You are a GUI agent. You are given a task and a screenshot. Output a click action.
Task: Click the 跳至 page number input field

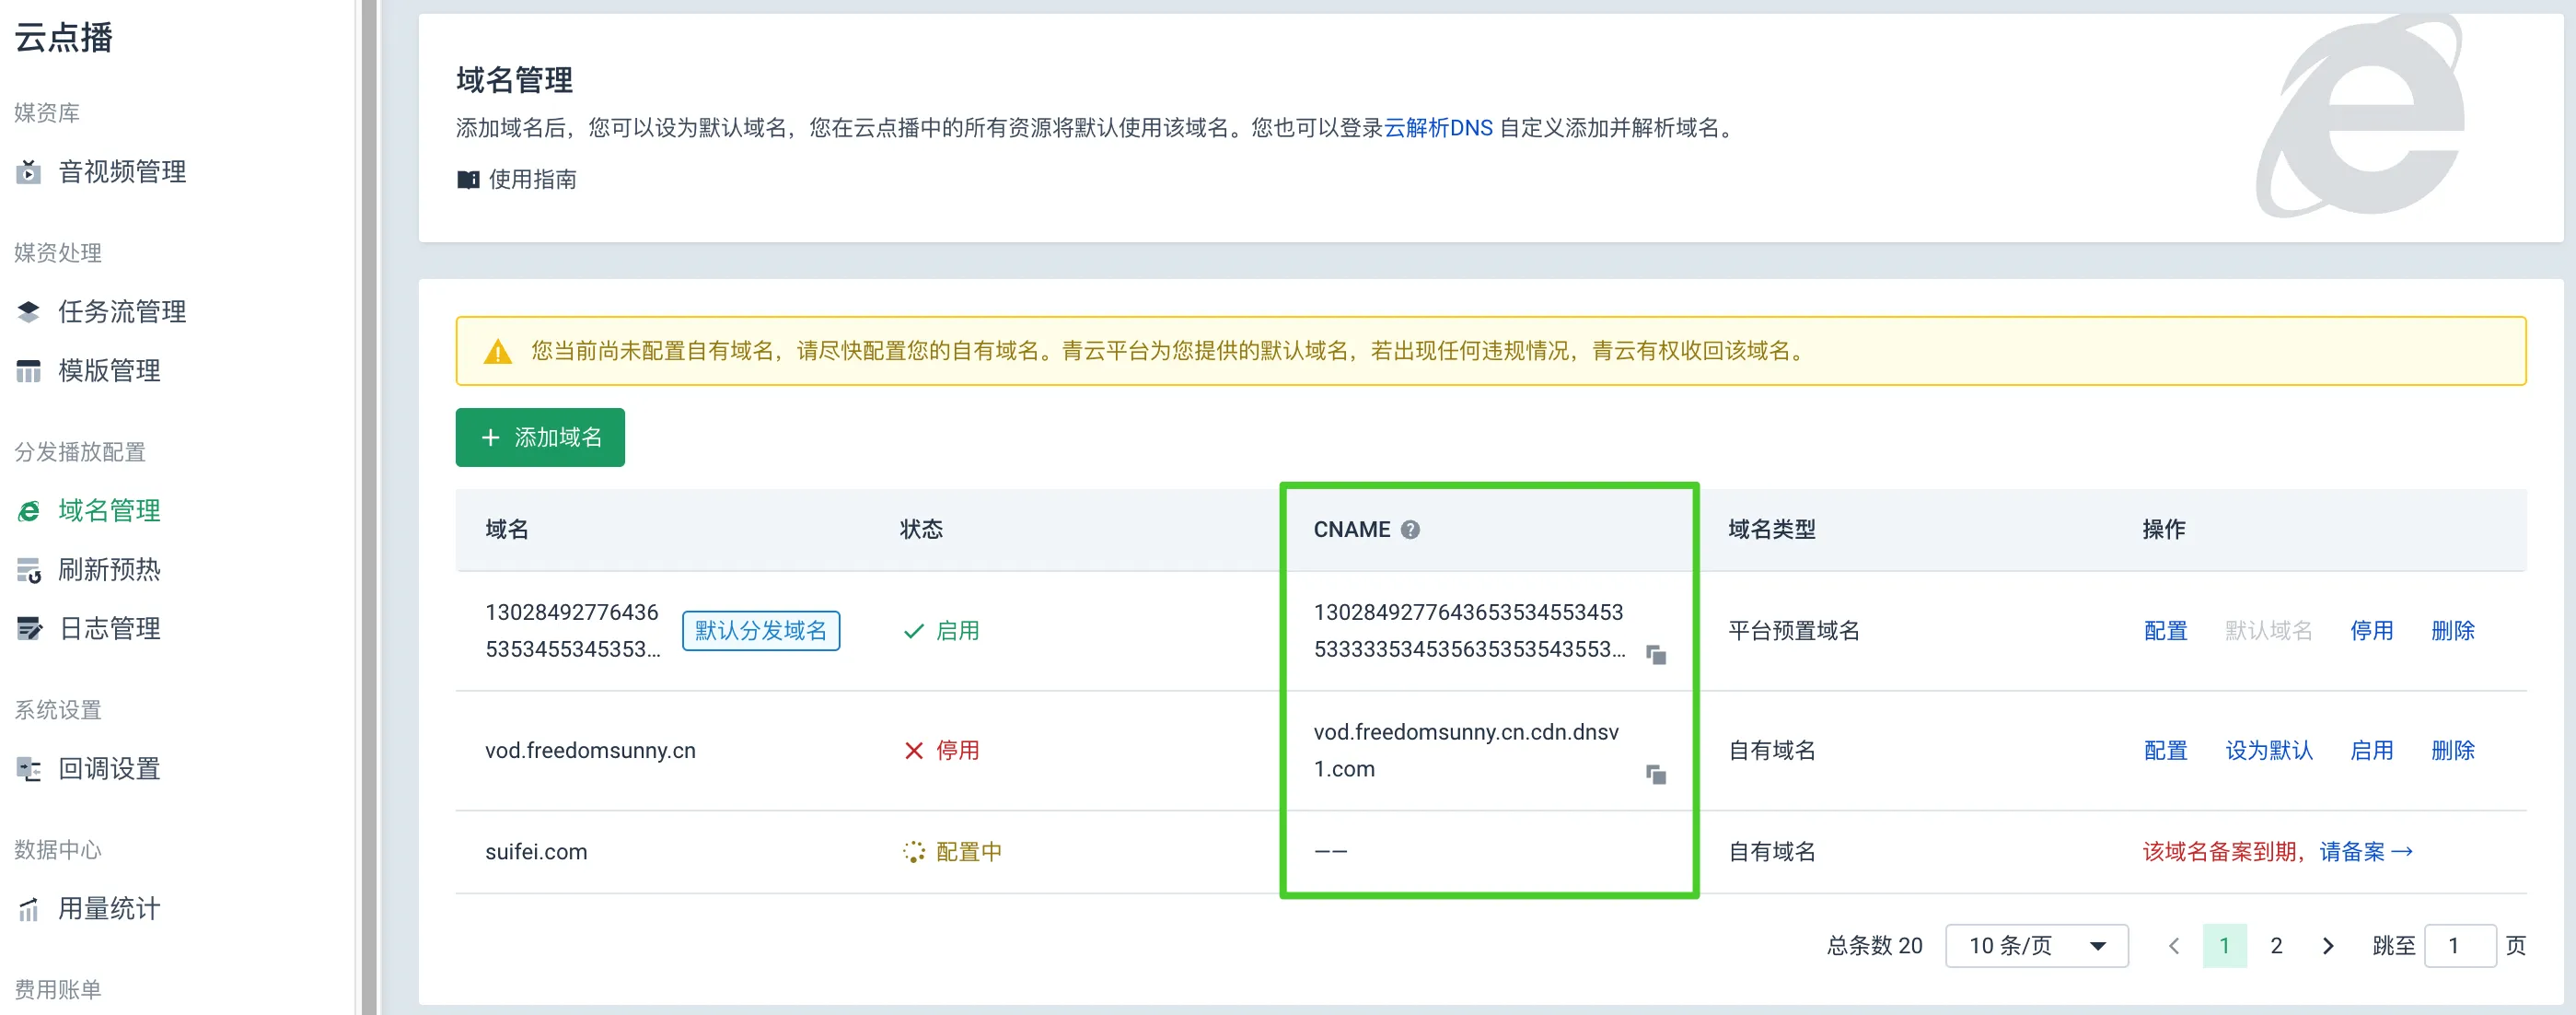point(2460,946)
